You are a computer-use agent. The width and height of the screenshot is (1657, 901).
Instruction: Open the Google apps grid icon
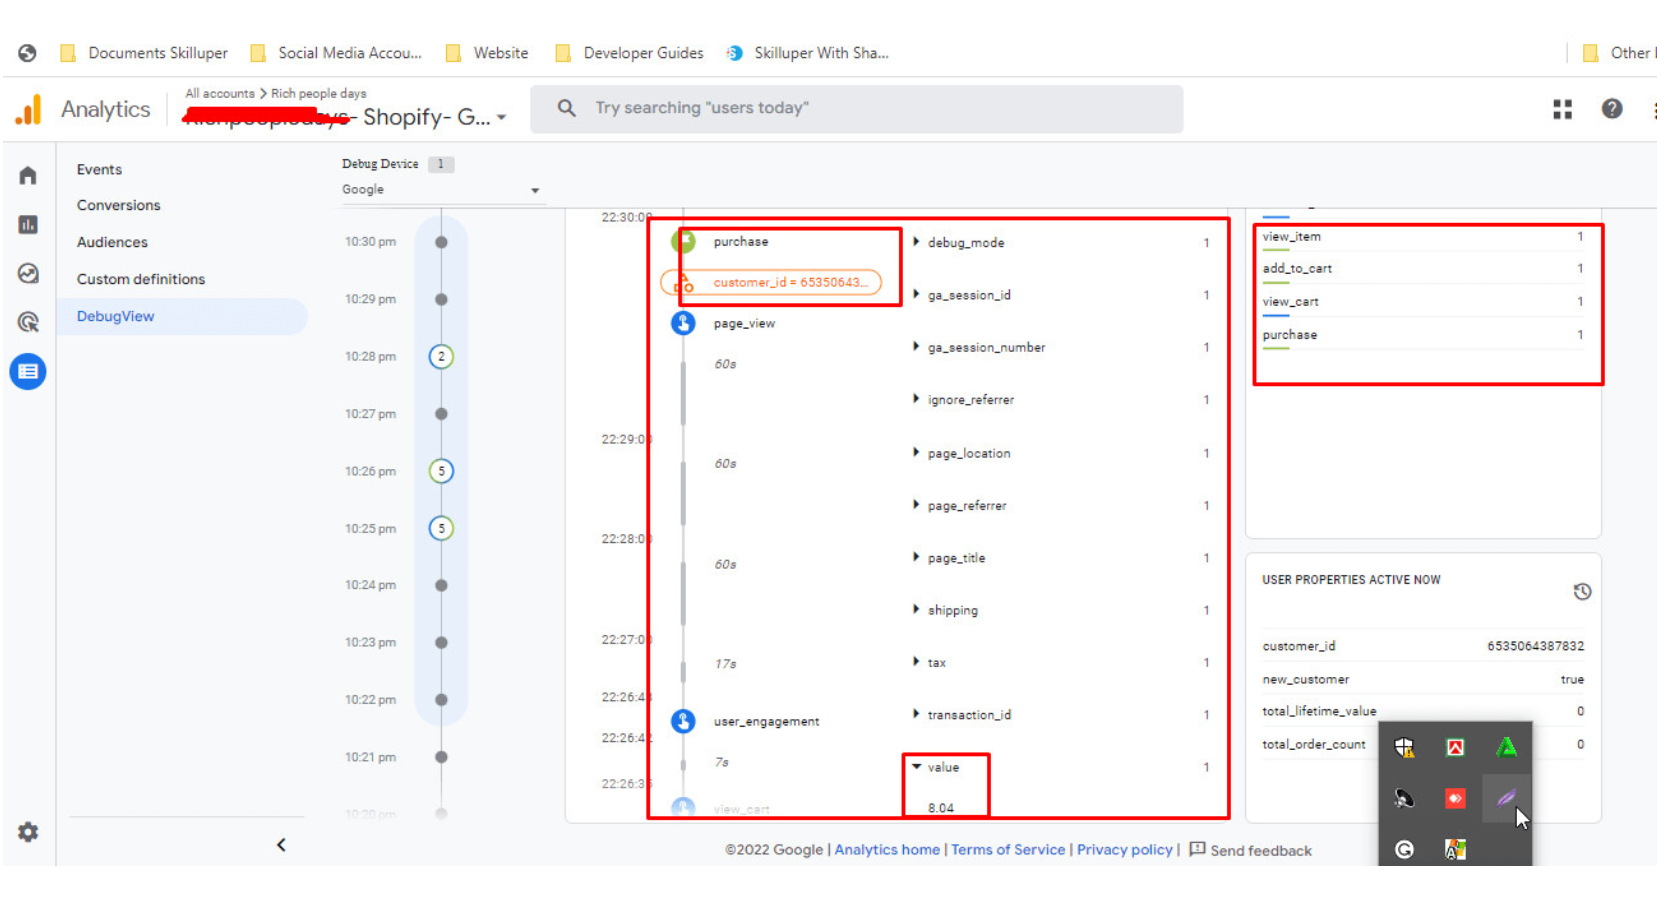point(1562,109)
